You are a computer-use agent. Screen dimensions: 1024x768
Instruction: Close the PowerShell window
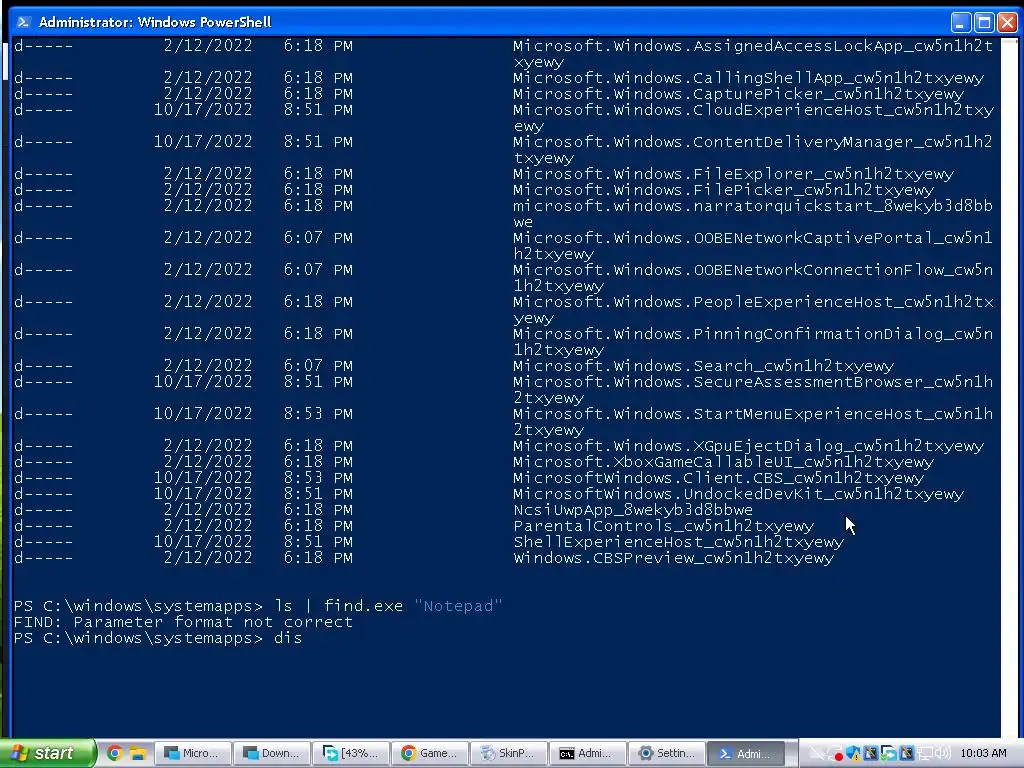[x=1007, y=22]
